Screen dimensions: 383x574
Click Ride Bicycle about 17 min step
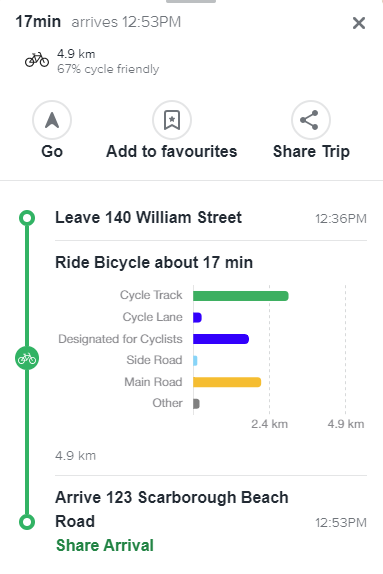pyautogui.click(x=154, y=262)
